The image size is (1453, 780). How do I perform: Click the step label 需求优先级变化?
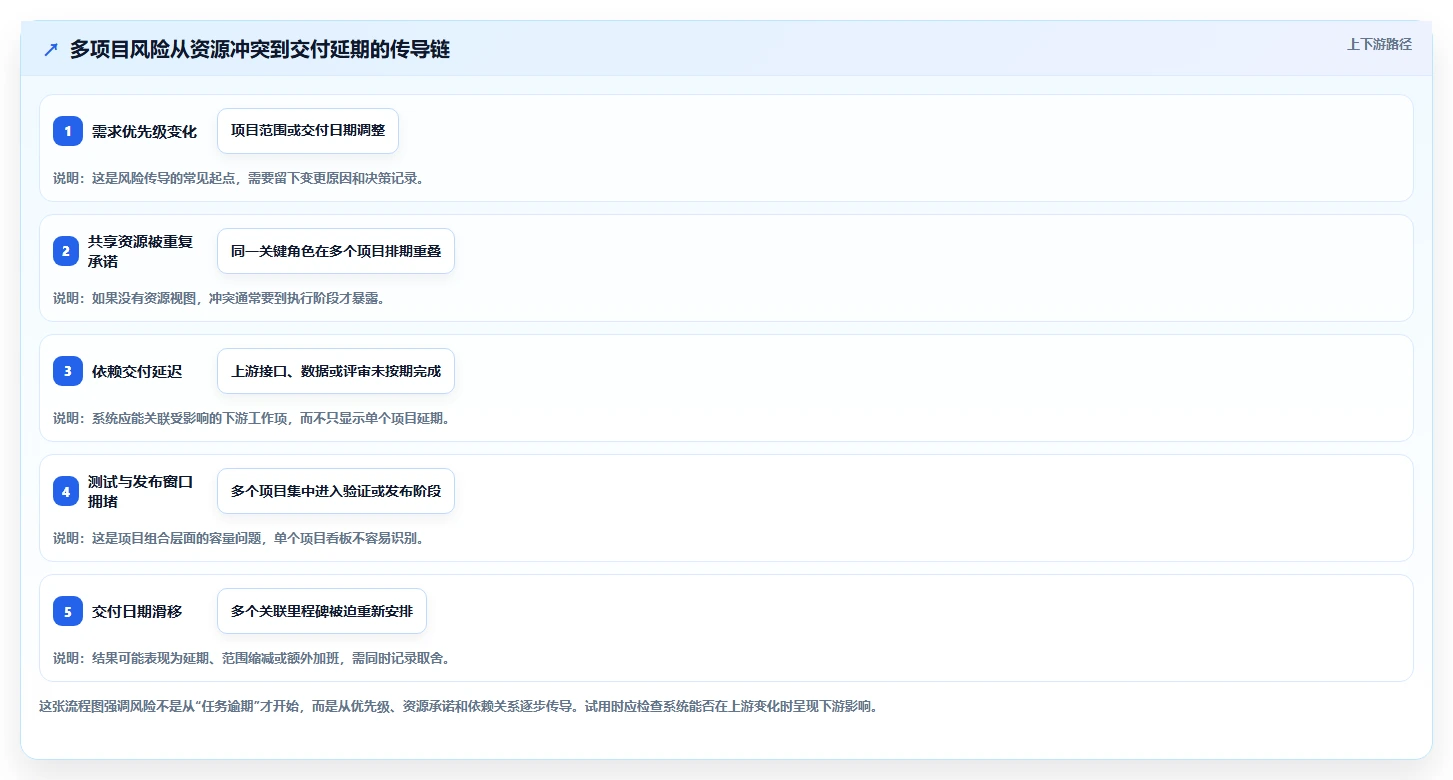[144, 131]
